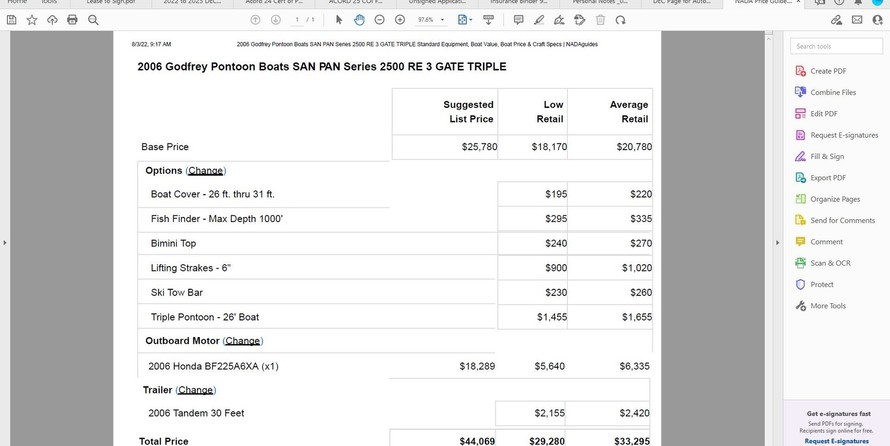Open Find text with the magnifier icon
This screenshot has width=890, height=446.
[93, 19]
